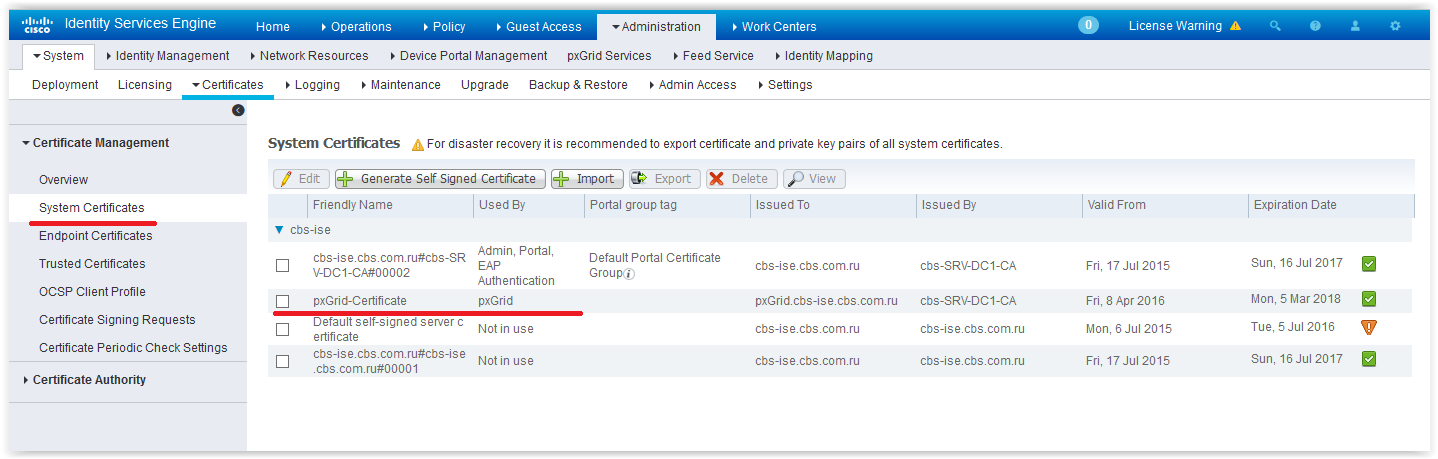Click green status icon for cbs-ise.cbs.com.ru#00001 row
This screenshot has width=1438, height=459.
pyautogui.click(x=1369, y=358)
